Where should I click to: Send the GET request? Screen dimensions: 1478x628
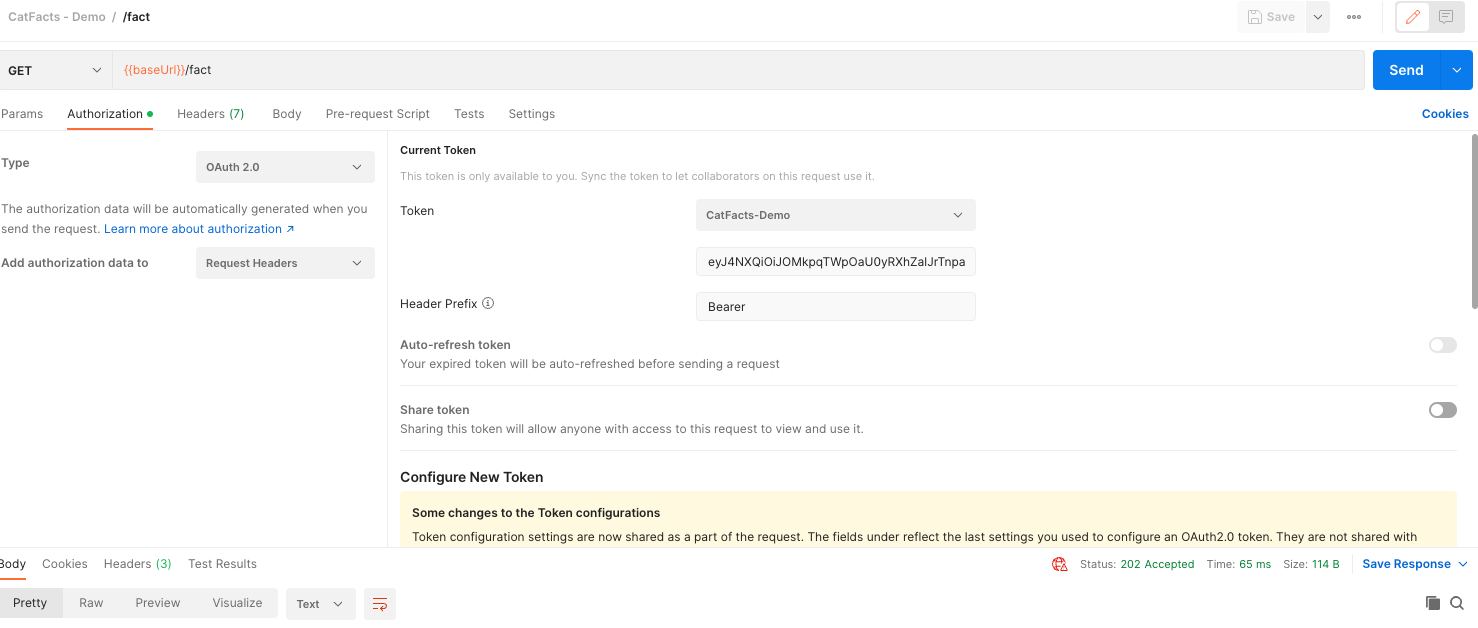click(x=1406, y=70)
